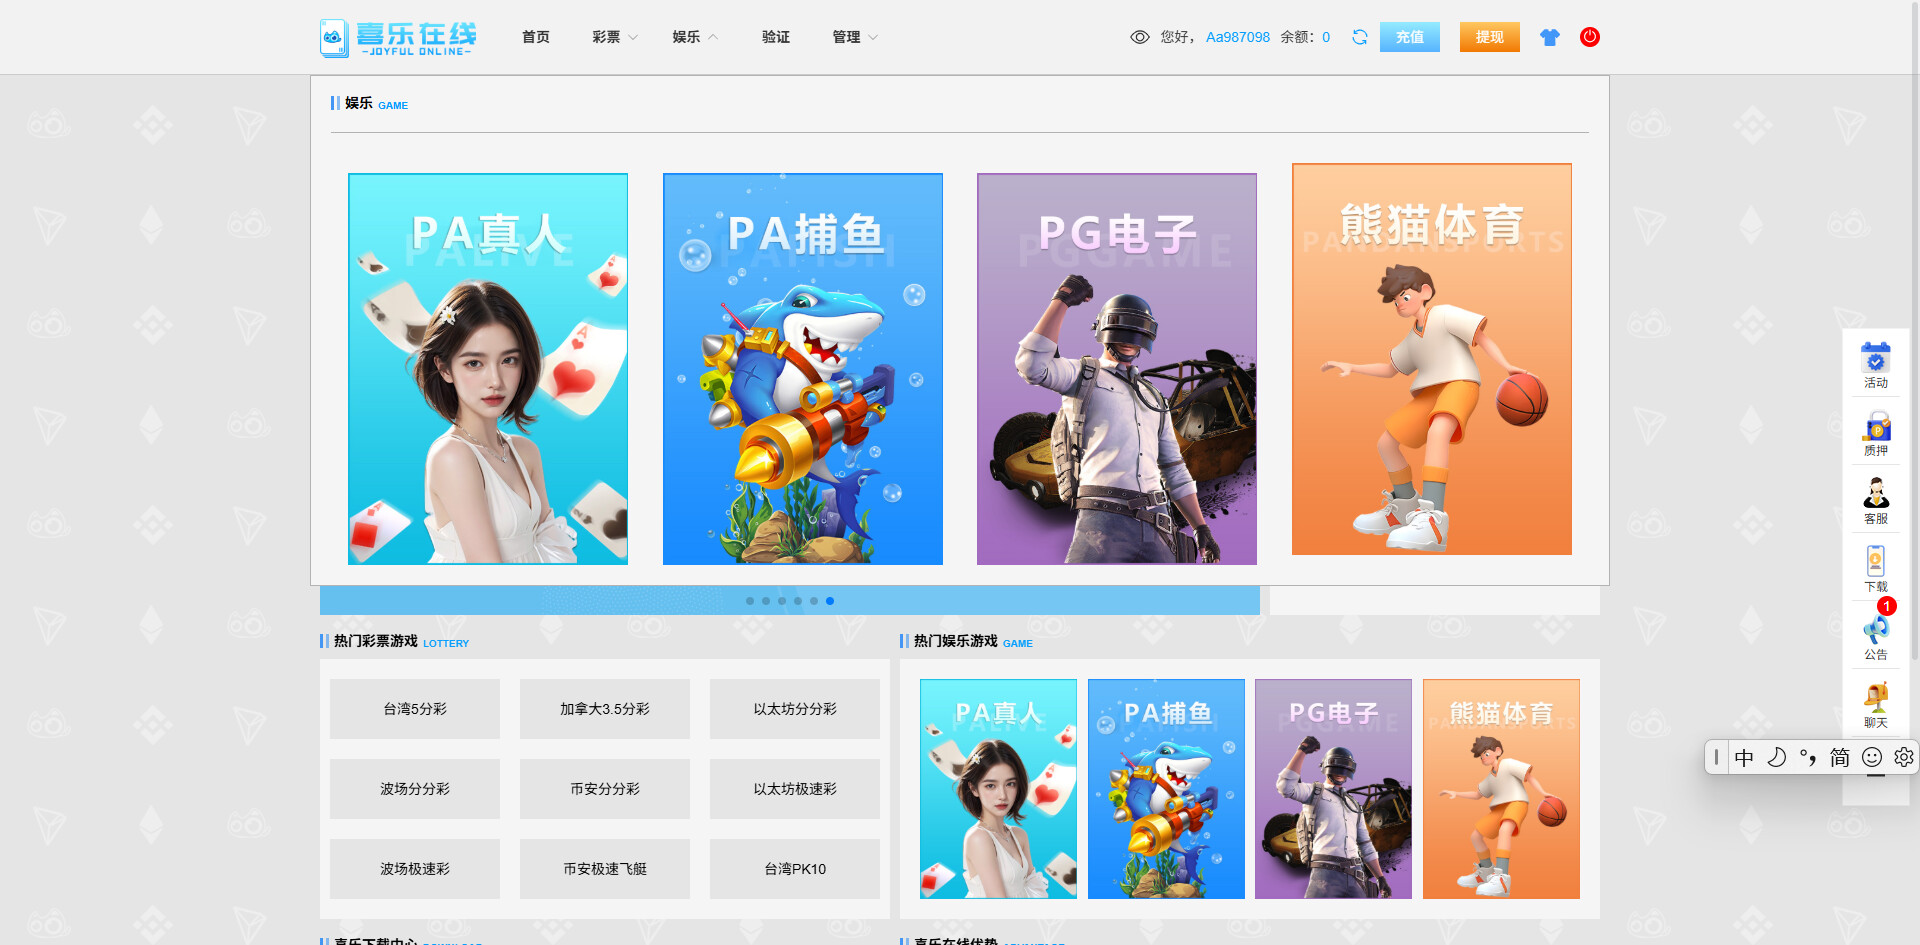Image resolution: width=1920 pixels, height=945 pixels.
Task: Click the refresh balance icon
Action: [1359, 37]
